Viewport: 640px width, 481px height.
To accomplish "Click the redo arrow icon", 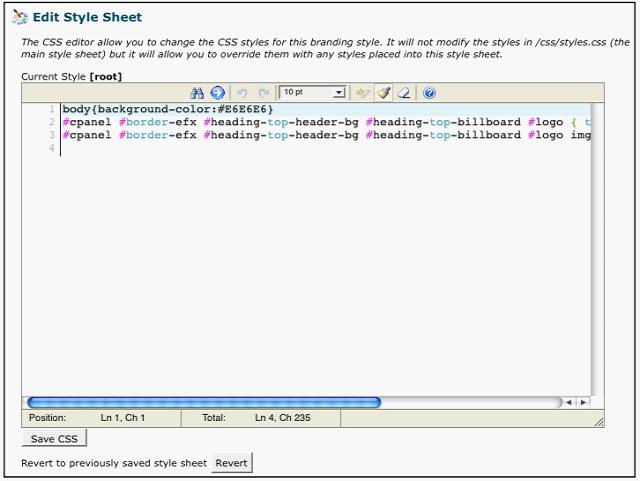I will point(264,93).
